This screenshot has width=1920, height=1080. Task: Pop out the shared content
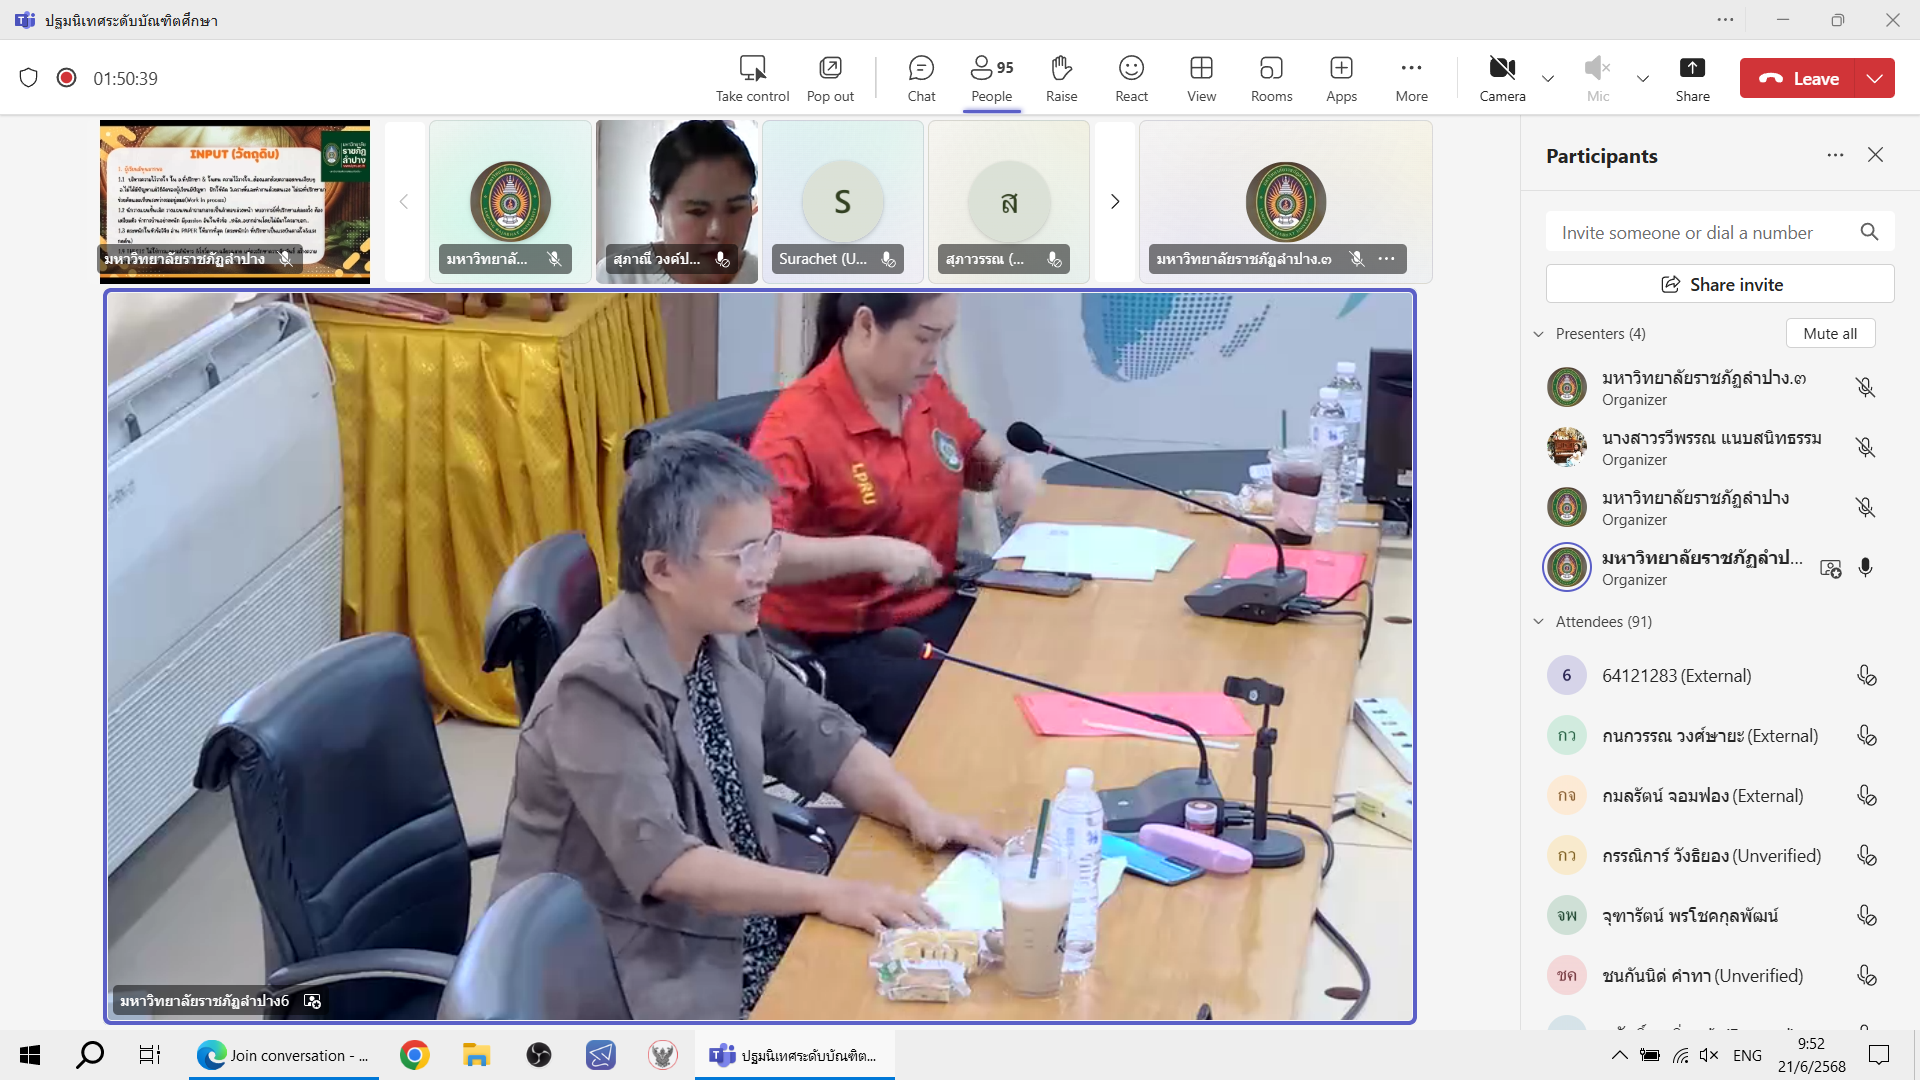tap(830, 78)
